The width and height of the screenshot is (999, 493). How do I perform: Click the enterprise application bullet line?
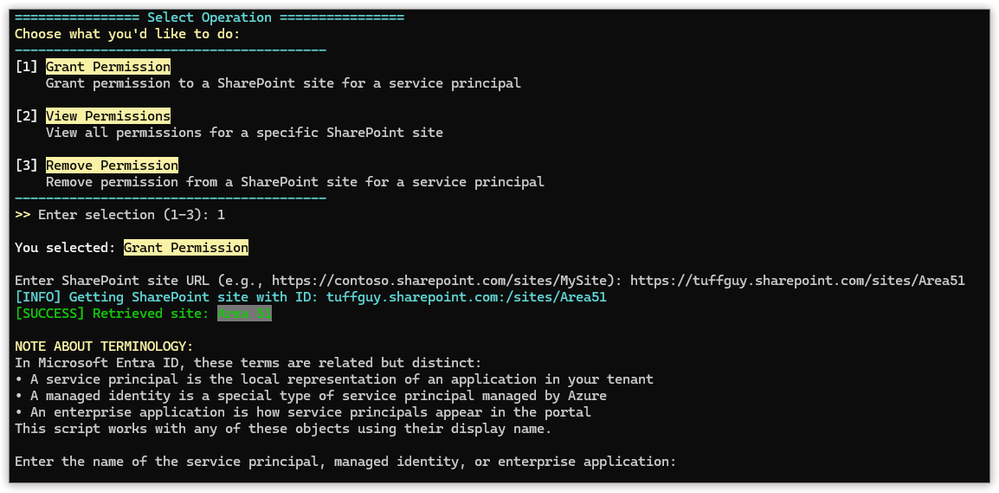pos(303,413)
